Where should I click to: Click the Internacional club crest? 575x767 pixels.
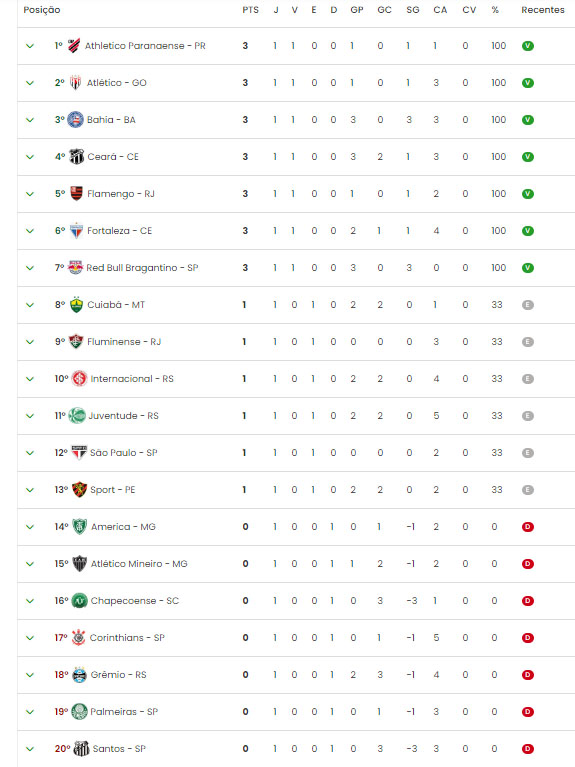pos(79,379)
